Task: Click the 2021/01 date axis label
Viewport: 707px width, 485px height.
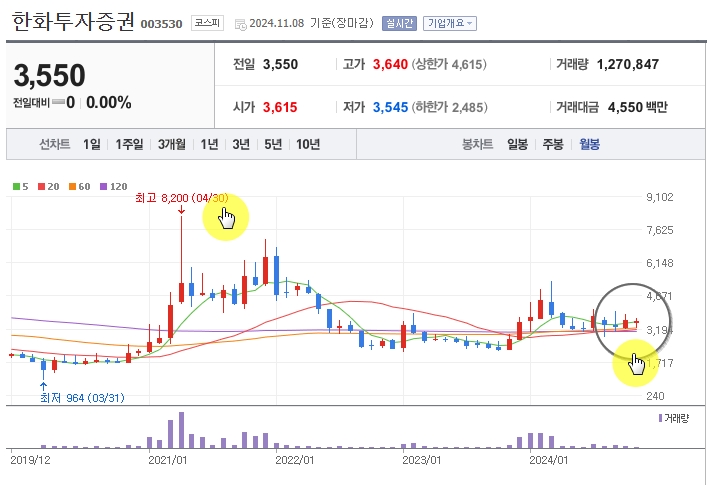Action: tap(168, 460)
